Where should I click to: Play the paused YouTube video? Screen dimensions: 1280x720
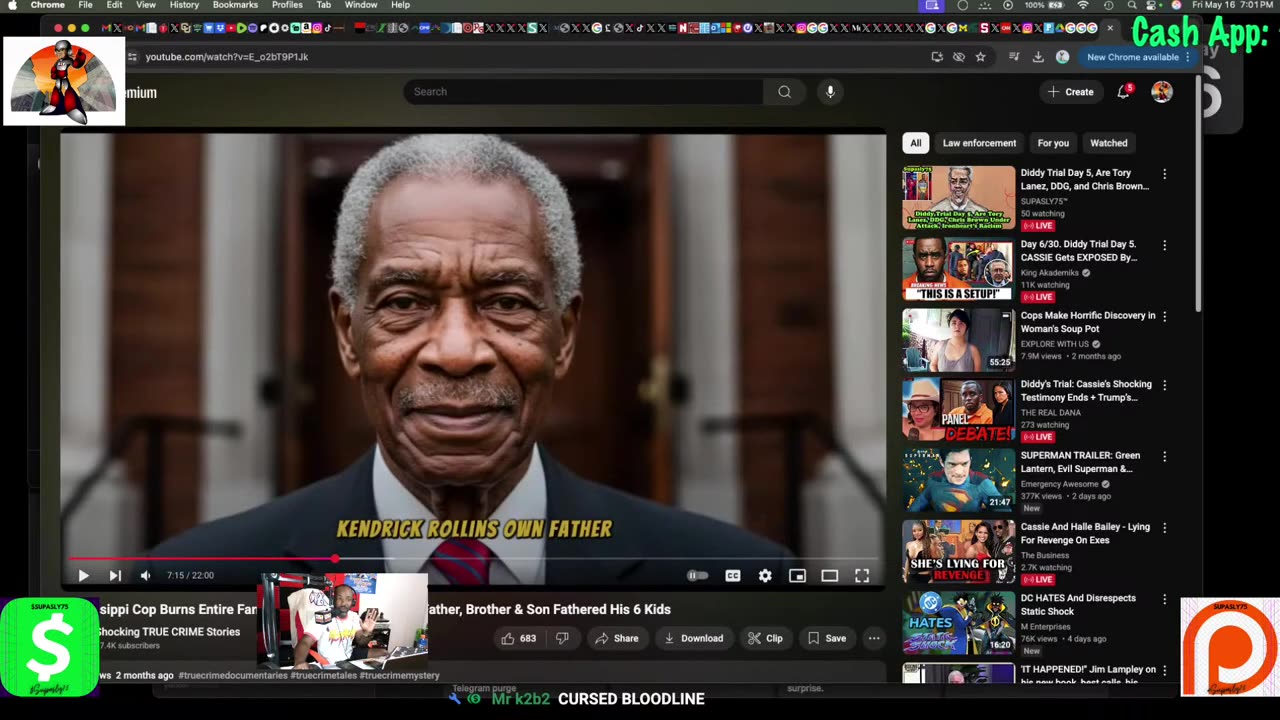coord(83,575)
